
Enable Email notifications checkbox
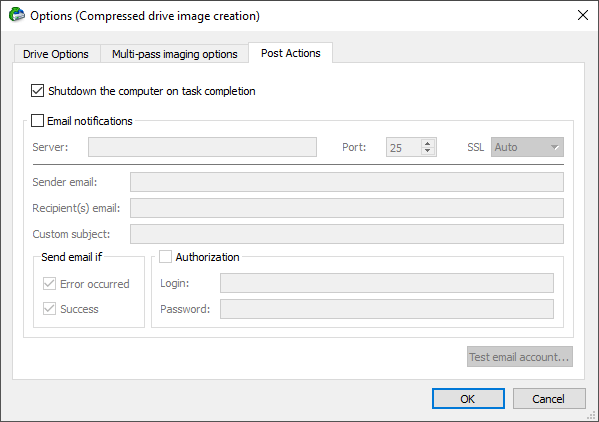tap(37, 121)
